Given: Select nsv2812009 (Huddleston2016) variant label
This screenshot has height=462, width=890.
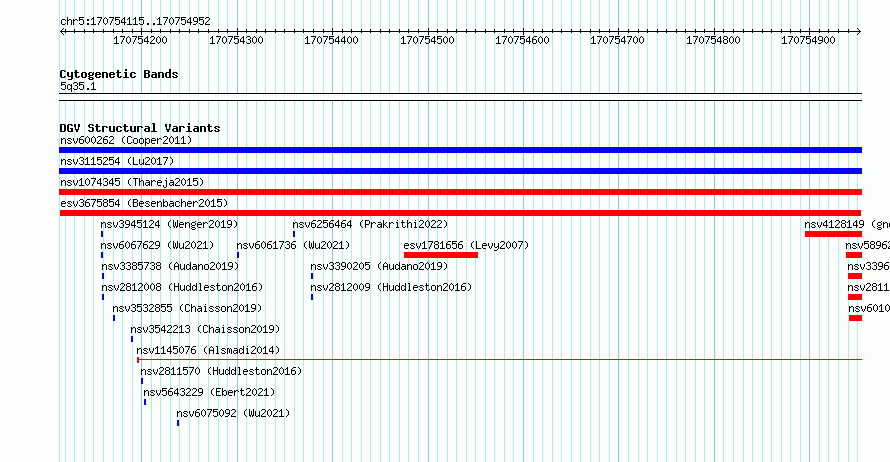Looking at the screenshot, I should click(x=391, y=287).
